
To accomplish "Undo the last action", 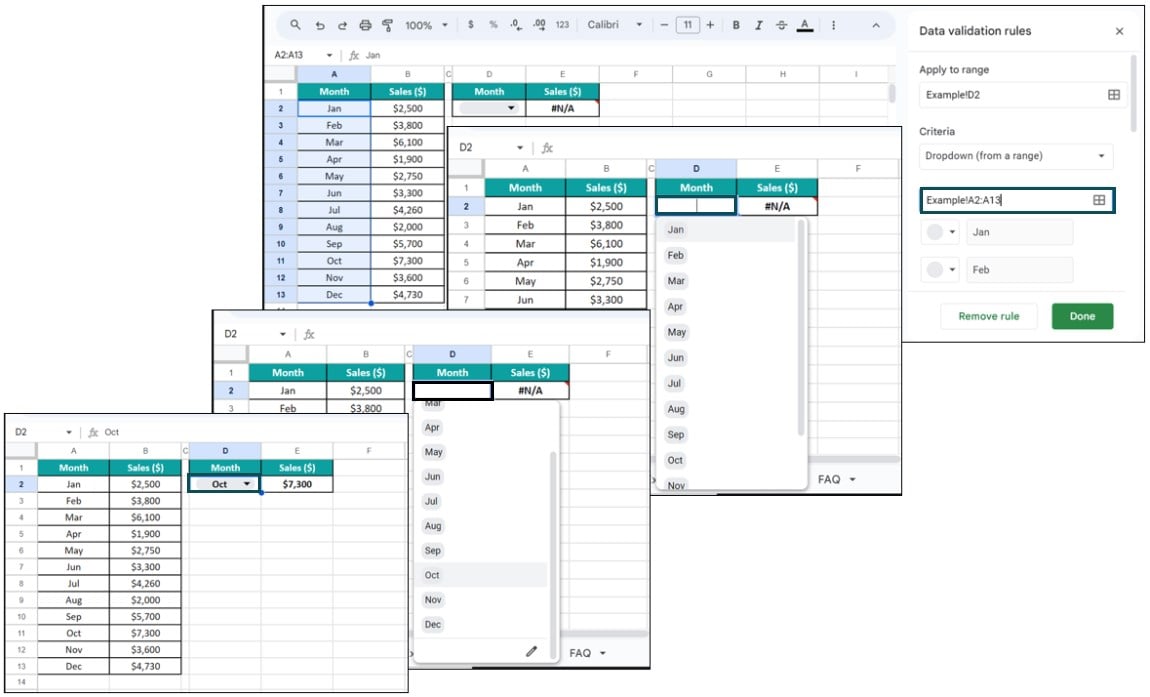I will (319, 26).
